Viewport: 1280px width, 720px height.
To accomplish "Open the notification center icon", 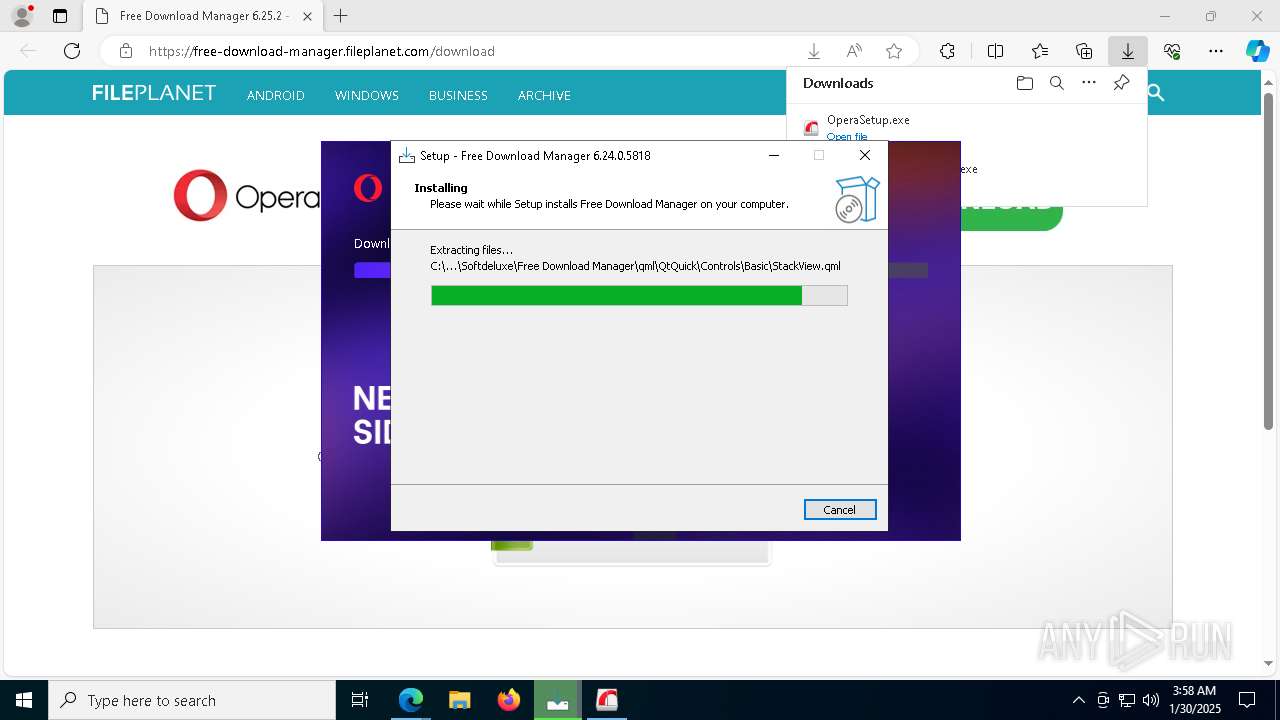I will click(x=1247, y=700).
